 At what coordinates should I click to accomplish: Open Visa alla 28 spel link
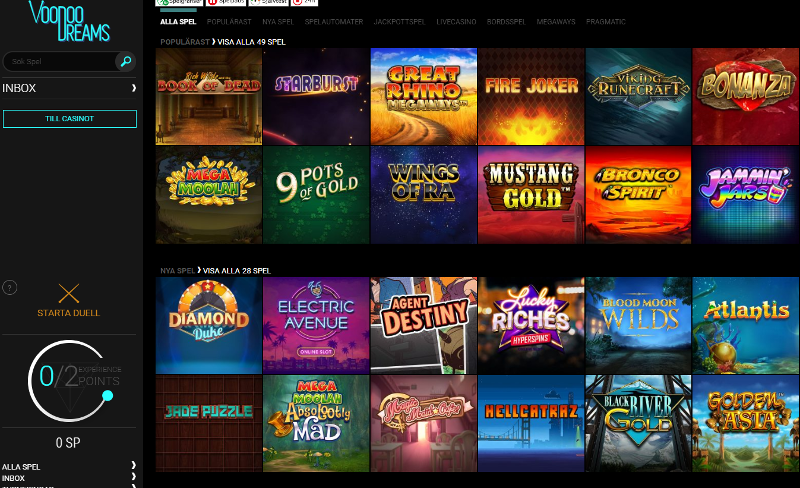[x=237, y=271]
